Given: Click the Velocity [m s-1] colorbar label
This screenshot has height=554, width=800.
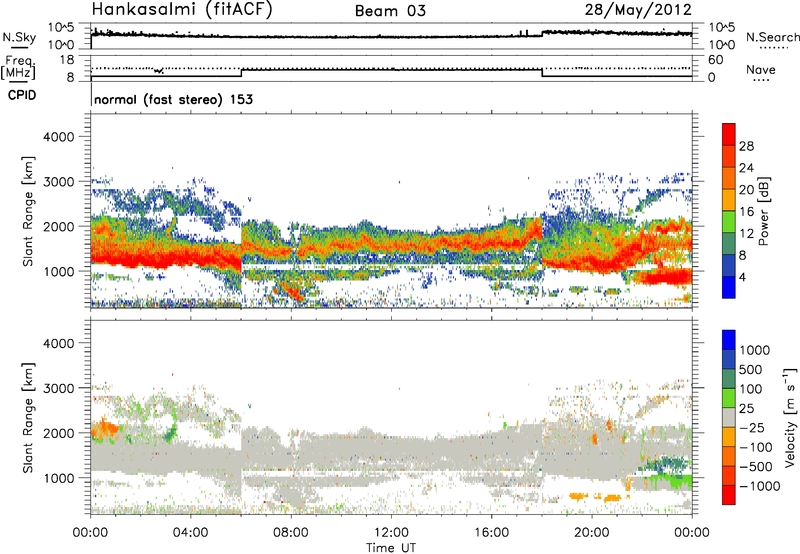Looking at the screenshot, I should 790,417.
